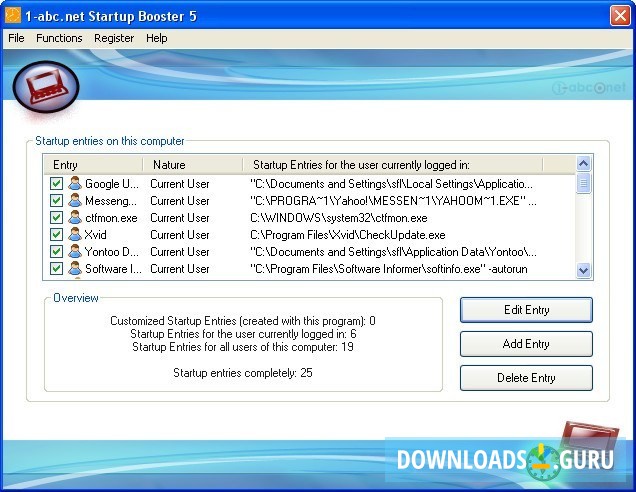
Task: Click the user icon beside Google U...
Action: 75,183
